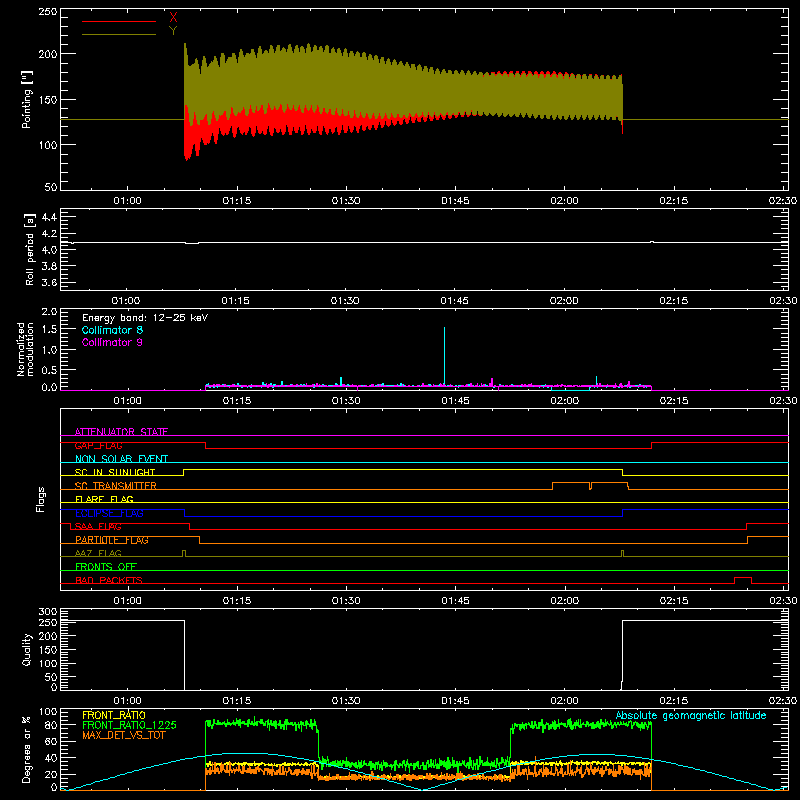Click '02:15' tick under the Flags panel

(x=674, y=601)
